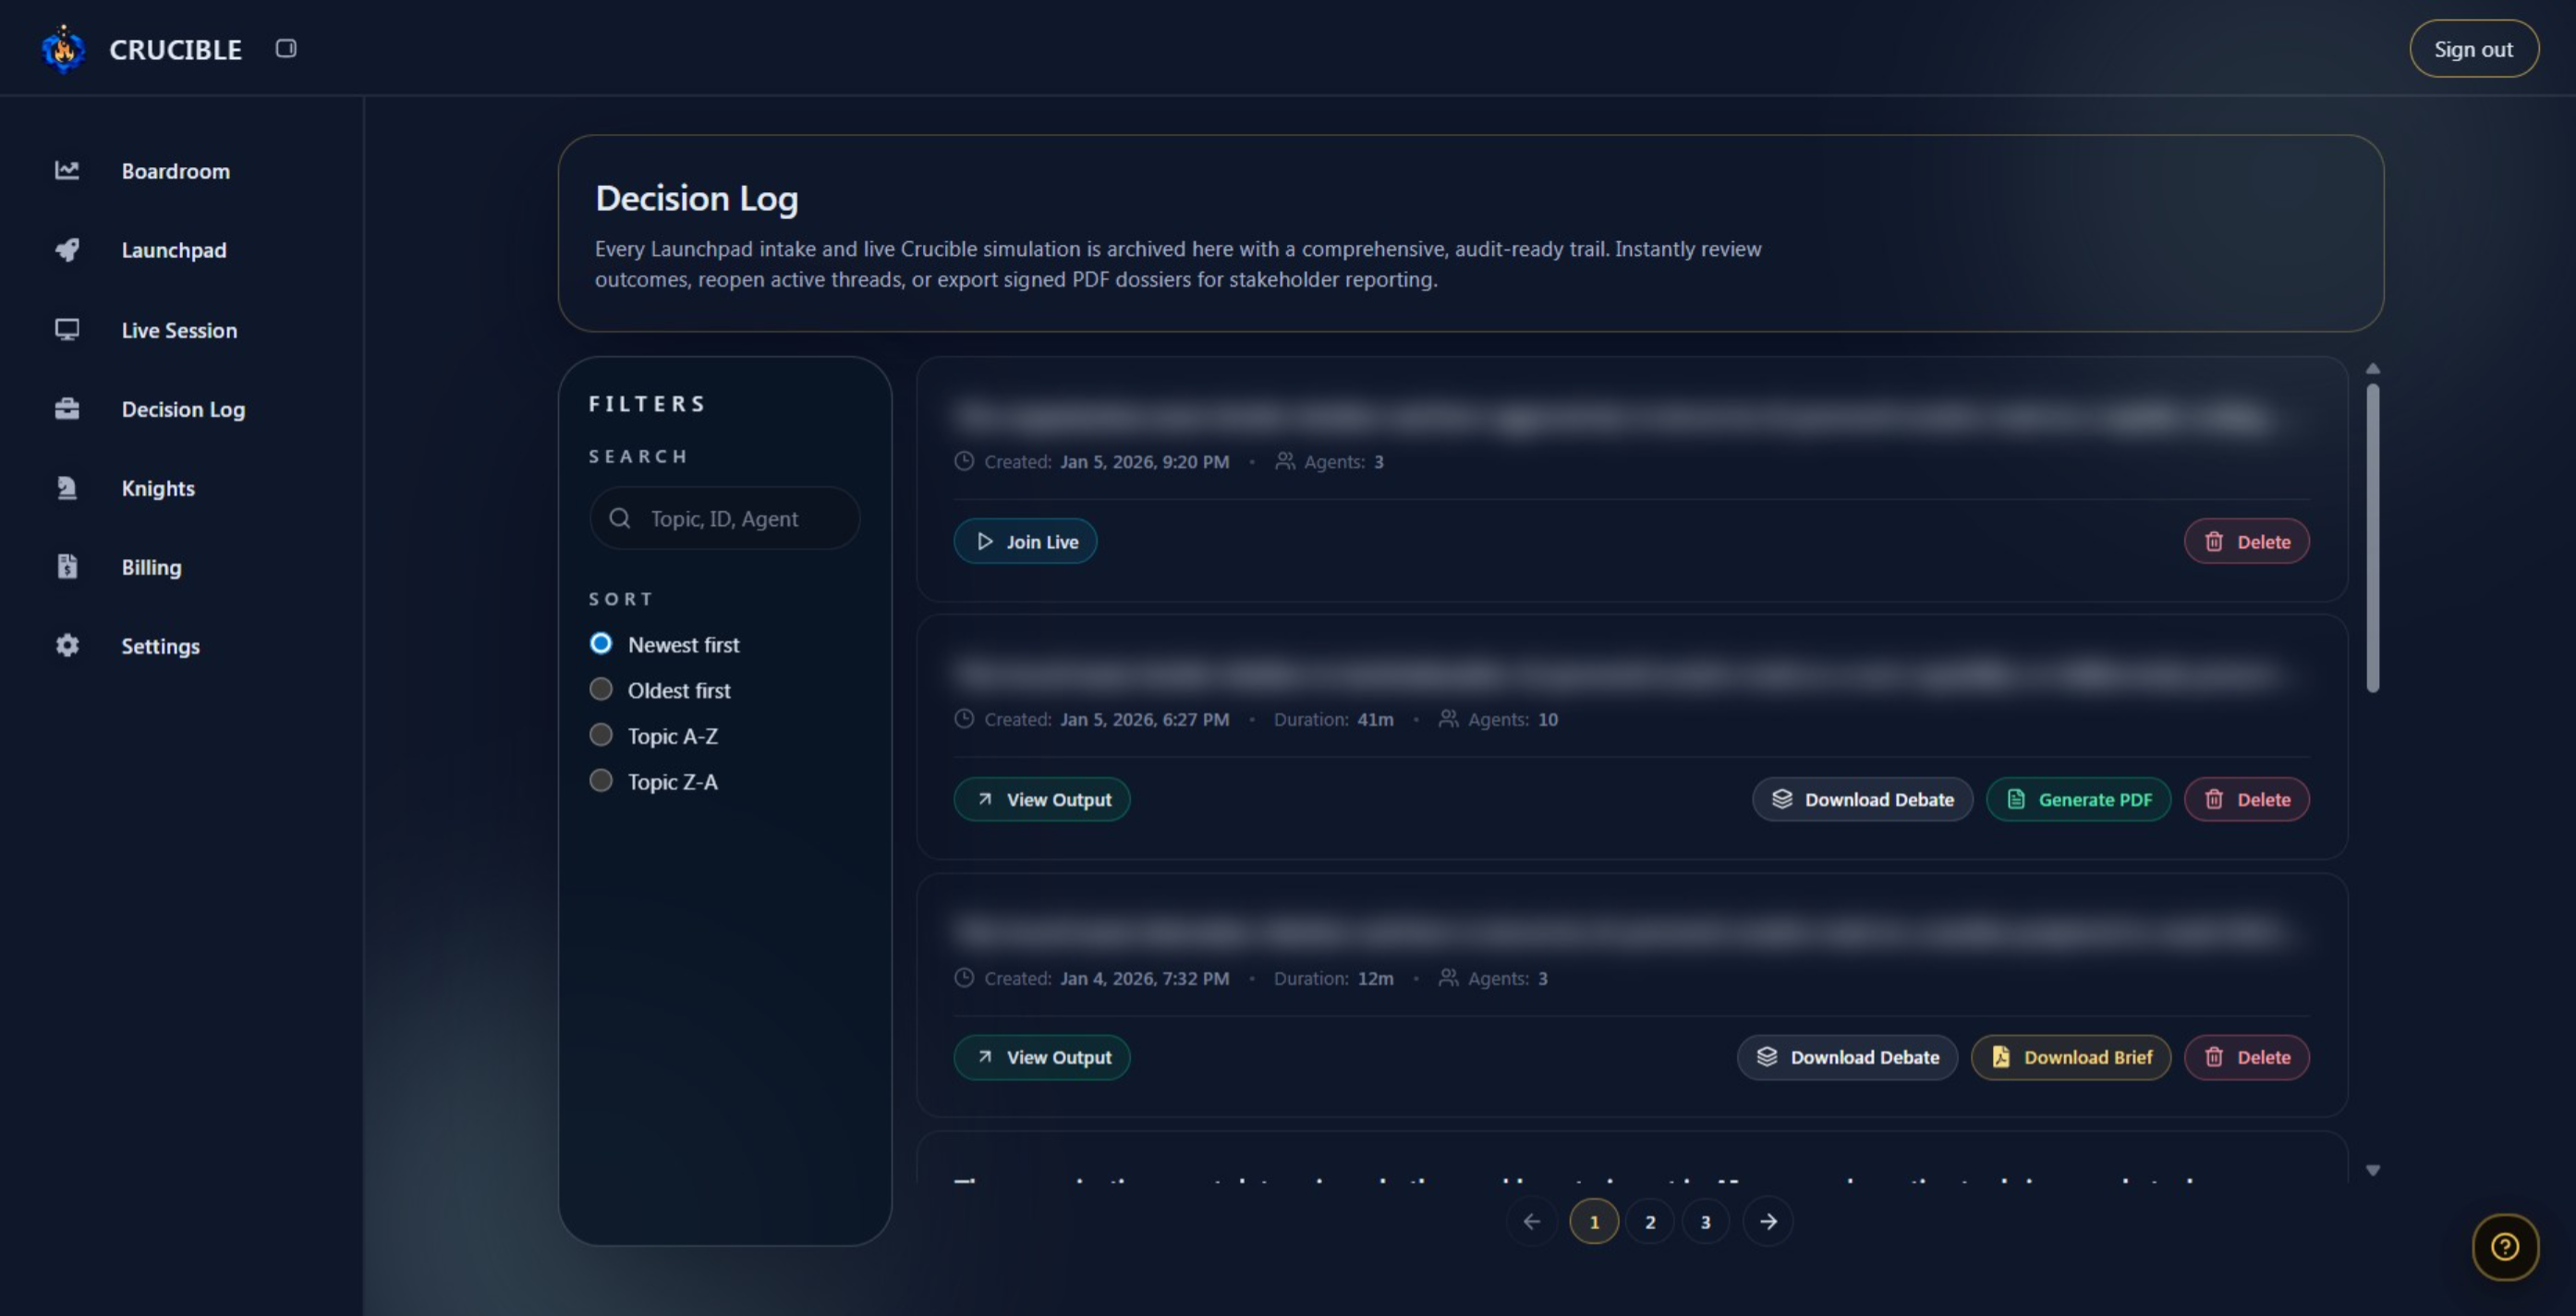Go to next page with right arrow
This screenshot has width=2576, height=1316.
coord(1768,1221)
